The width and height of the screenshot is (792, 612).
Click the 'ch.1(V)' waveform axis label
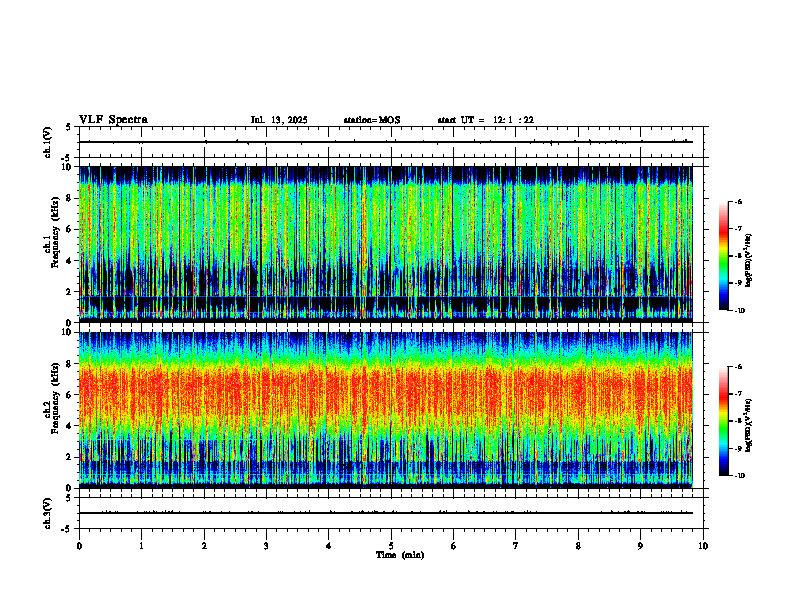pyautogui.click(x=47, y=142)
